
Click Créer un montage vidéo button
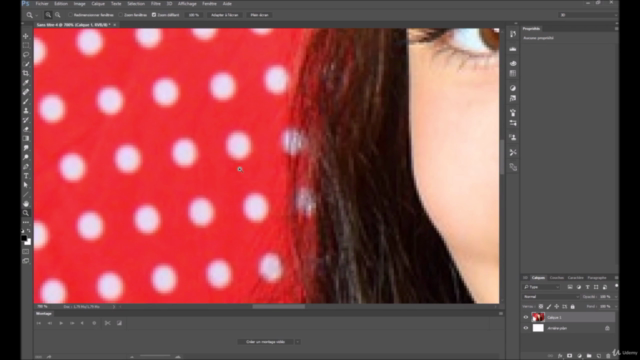(x=265, y=342)
